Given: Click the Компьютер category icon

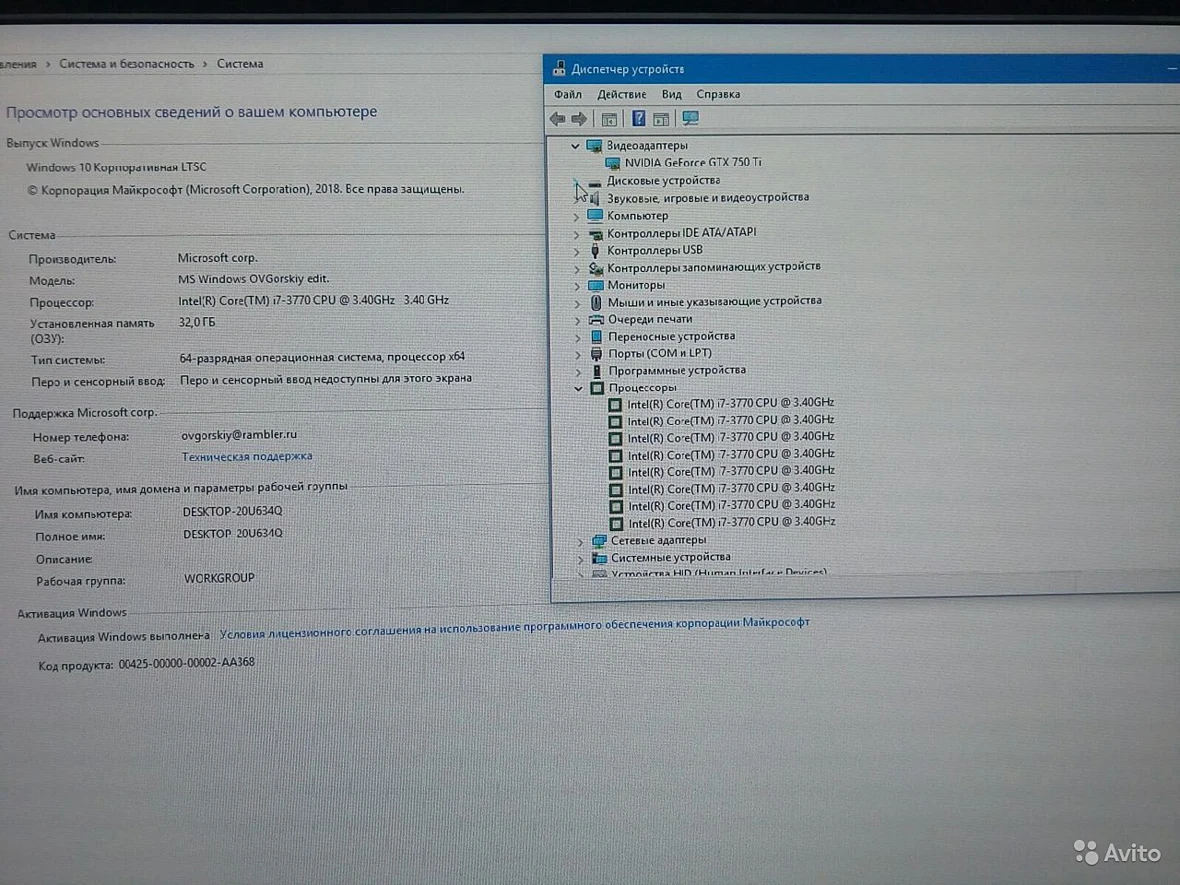Looking at the screenshot, I should pyautogui.click(x=595, y=215).
